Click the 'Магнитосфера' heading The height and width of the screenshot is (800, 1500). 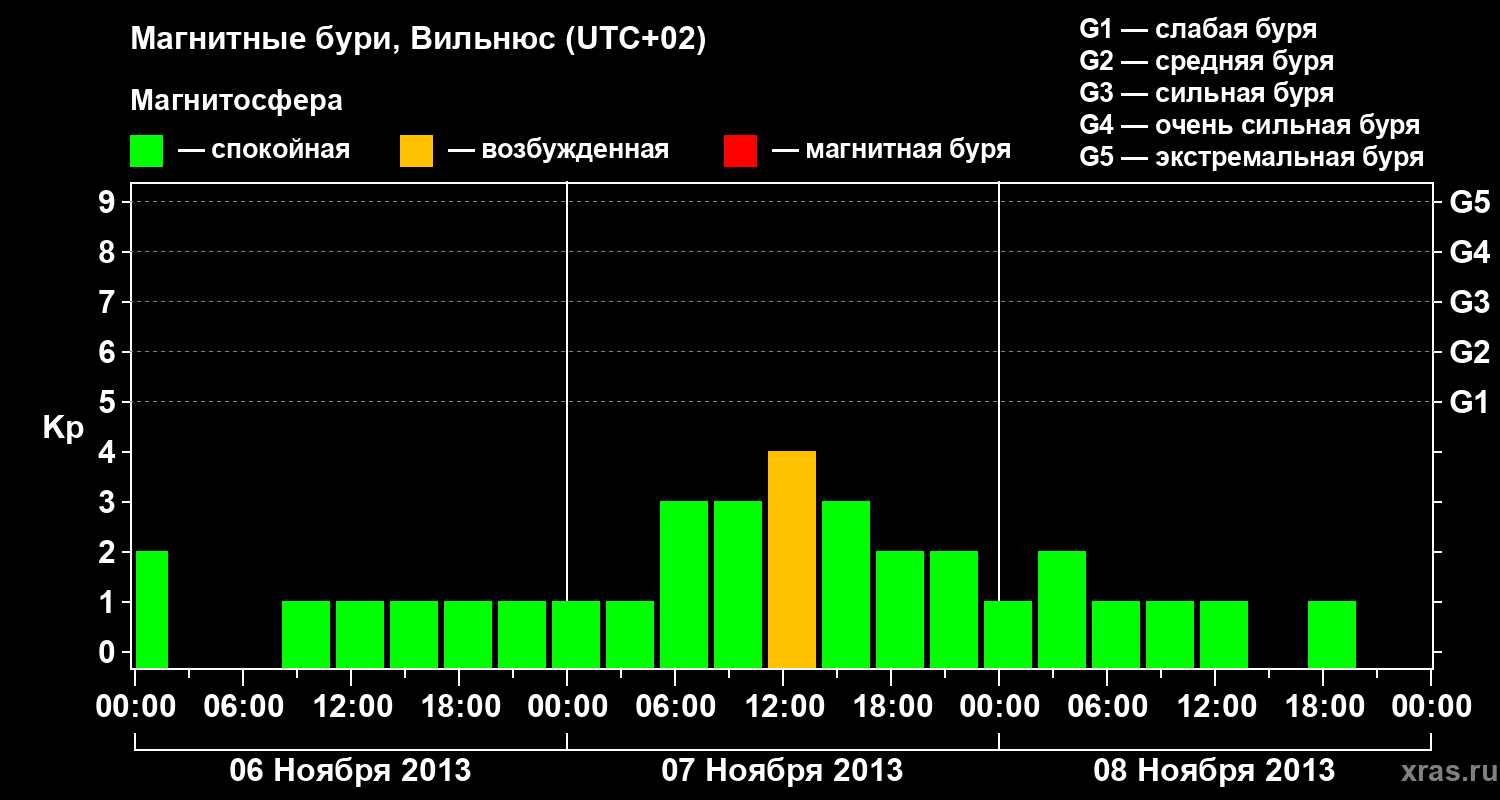point(237,101)
